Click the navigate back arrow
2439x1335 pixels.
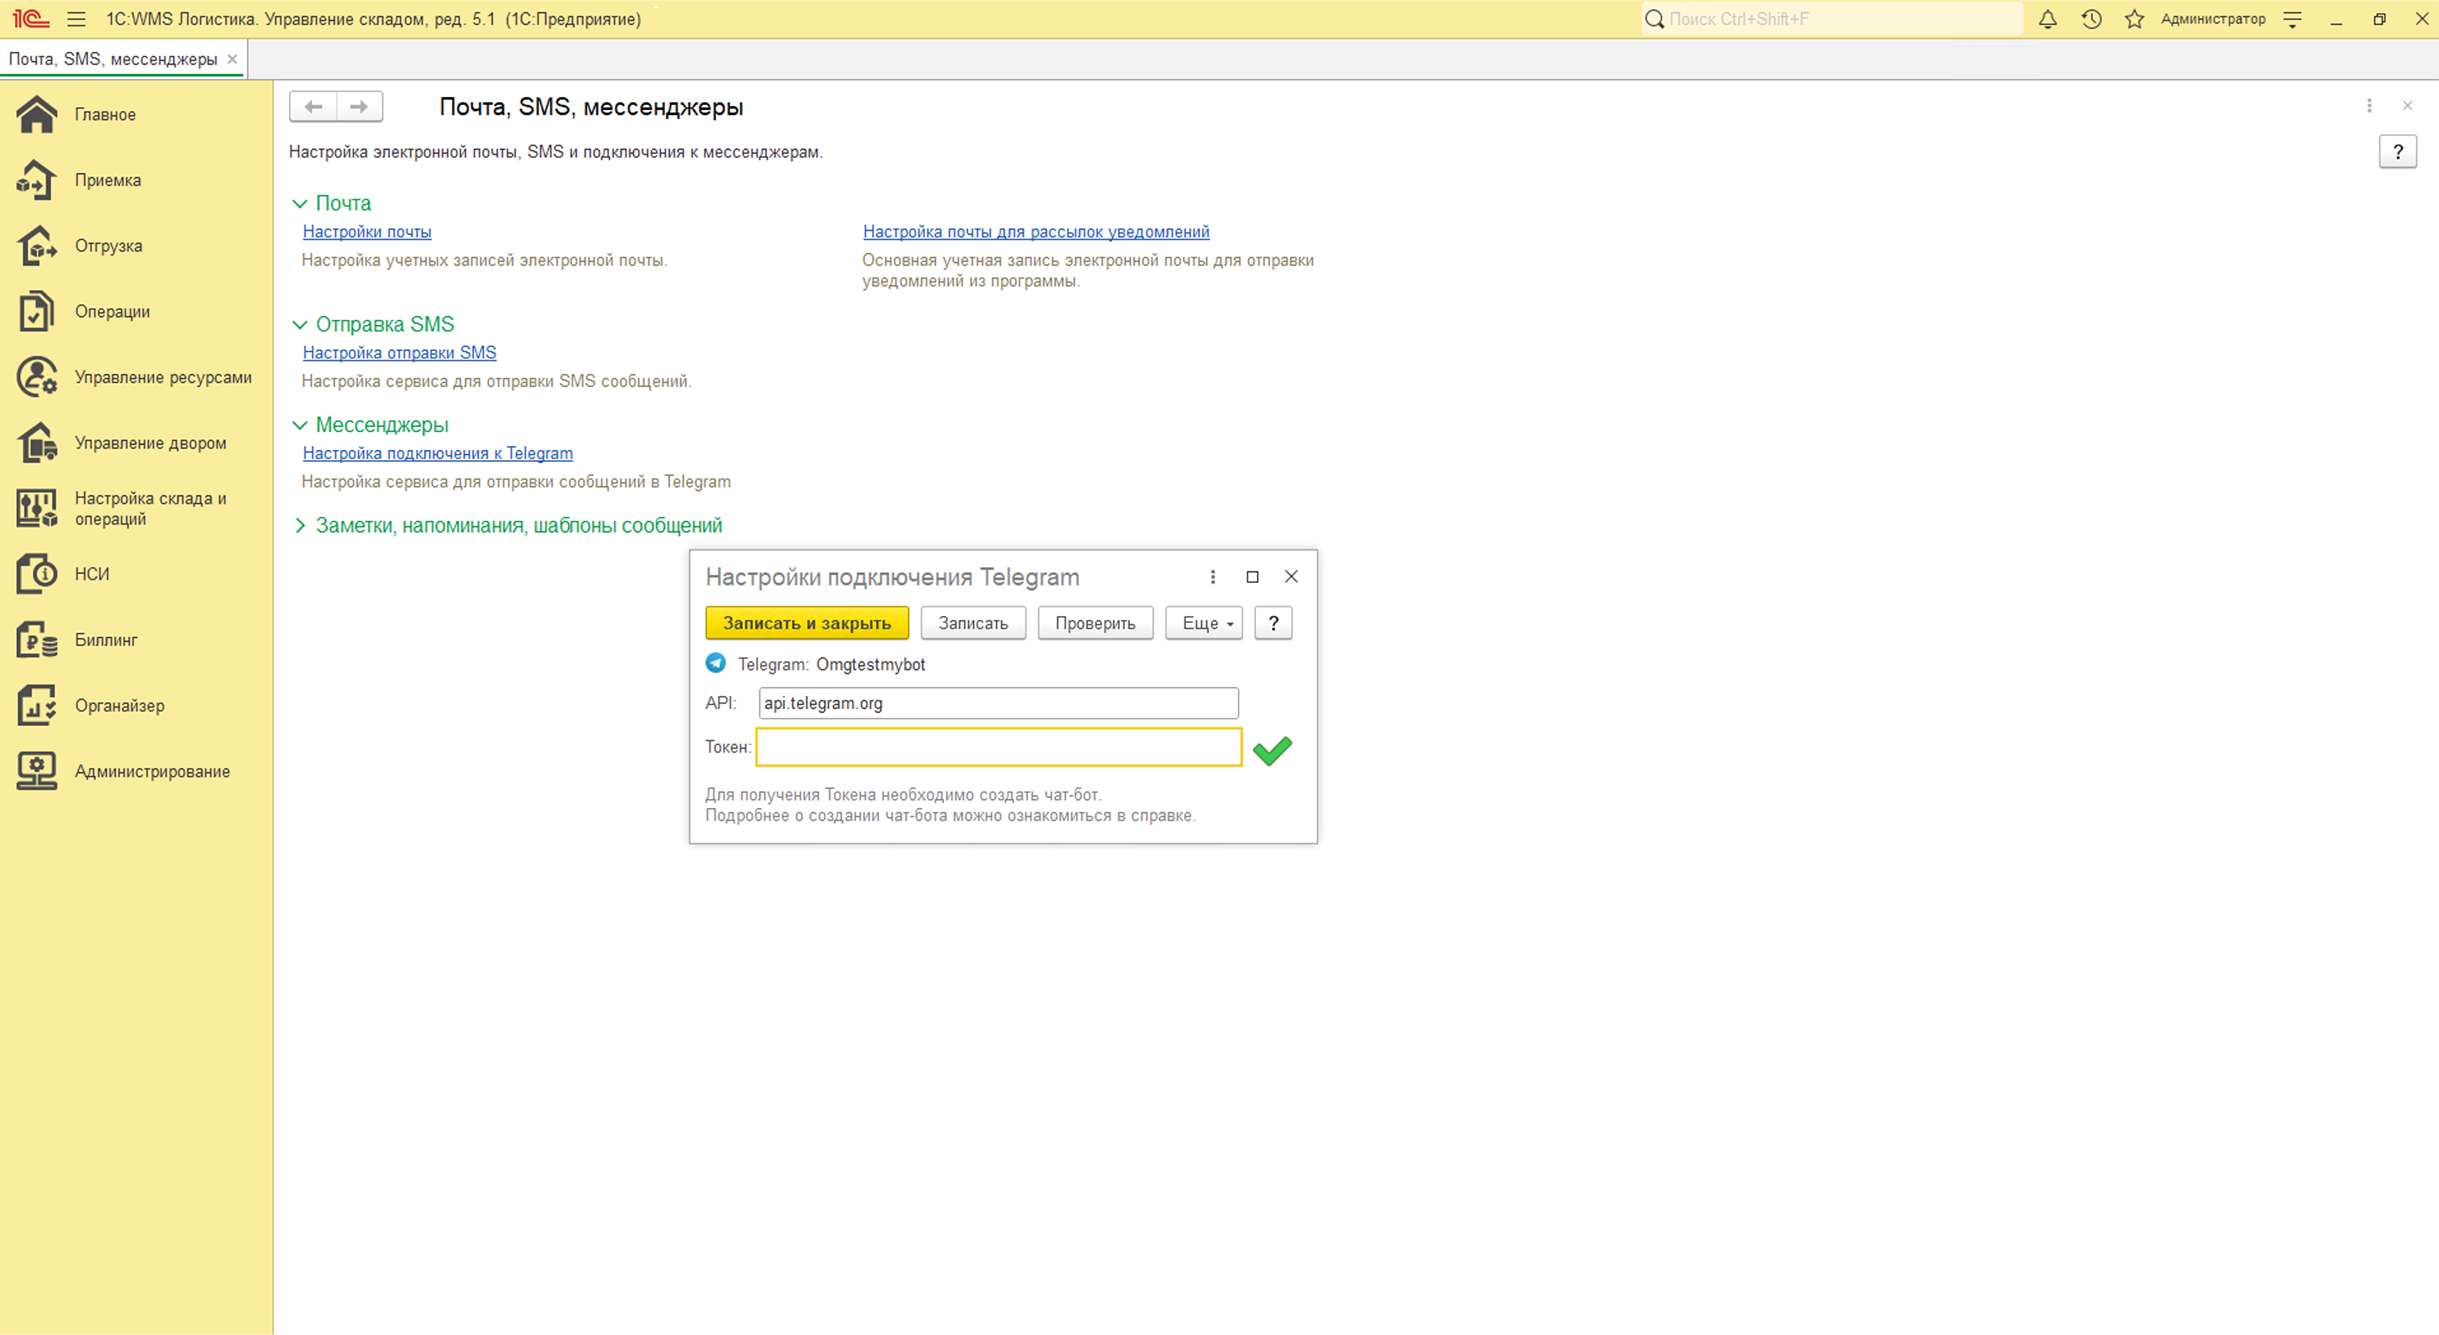point(313,106)
